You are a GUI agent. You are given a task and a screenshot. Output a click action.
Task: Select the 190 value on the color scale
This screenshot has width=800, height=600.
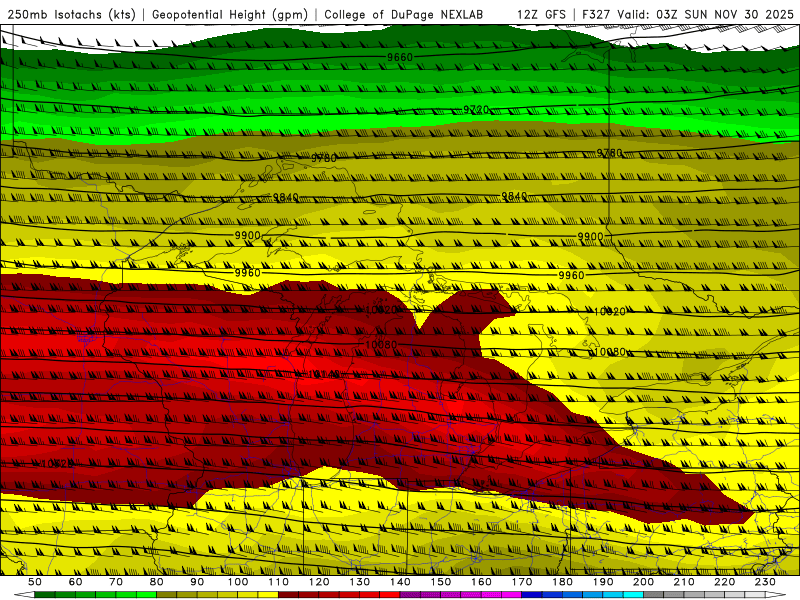pos(603,582)
